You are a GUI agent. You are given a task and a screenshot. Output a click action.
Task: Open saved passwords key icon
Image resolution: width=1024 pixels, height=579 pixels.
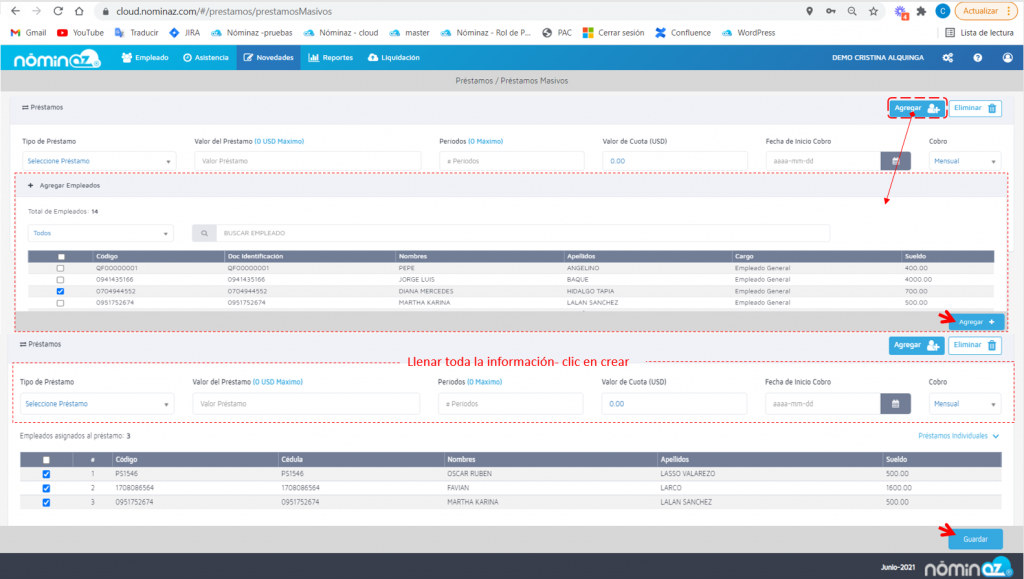pyautogui.click(x=831, y=11)
